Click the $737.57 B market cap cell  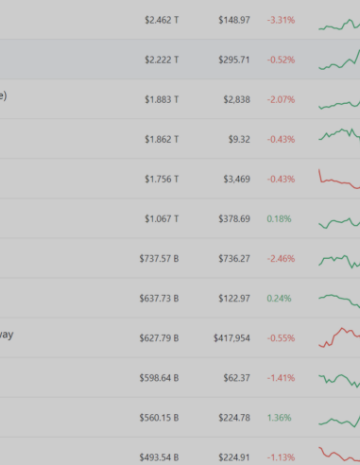[x=159, y=259]
